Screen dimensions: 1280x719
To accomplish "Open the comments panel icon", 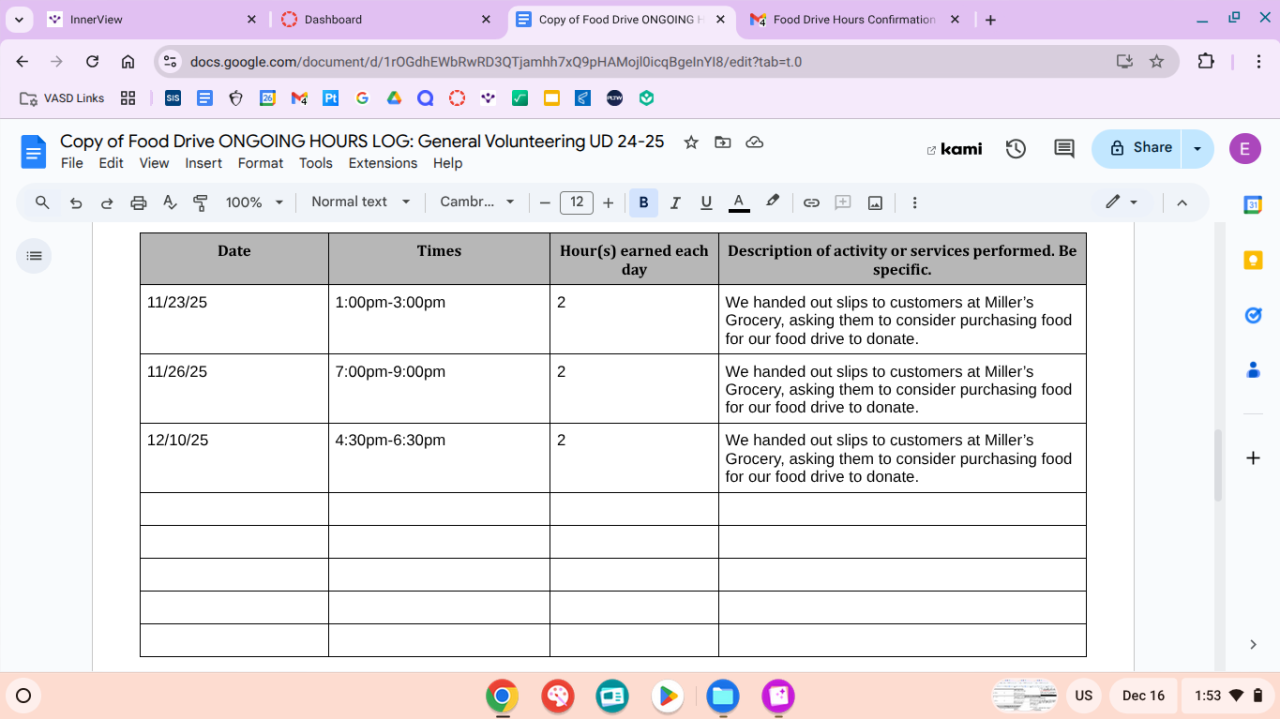I will [x=1064, y=149].
